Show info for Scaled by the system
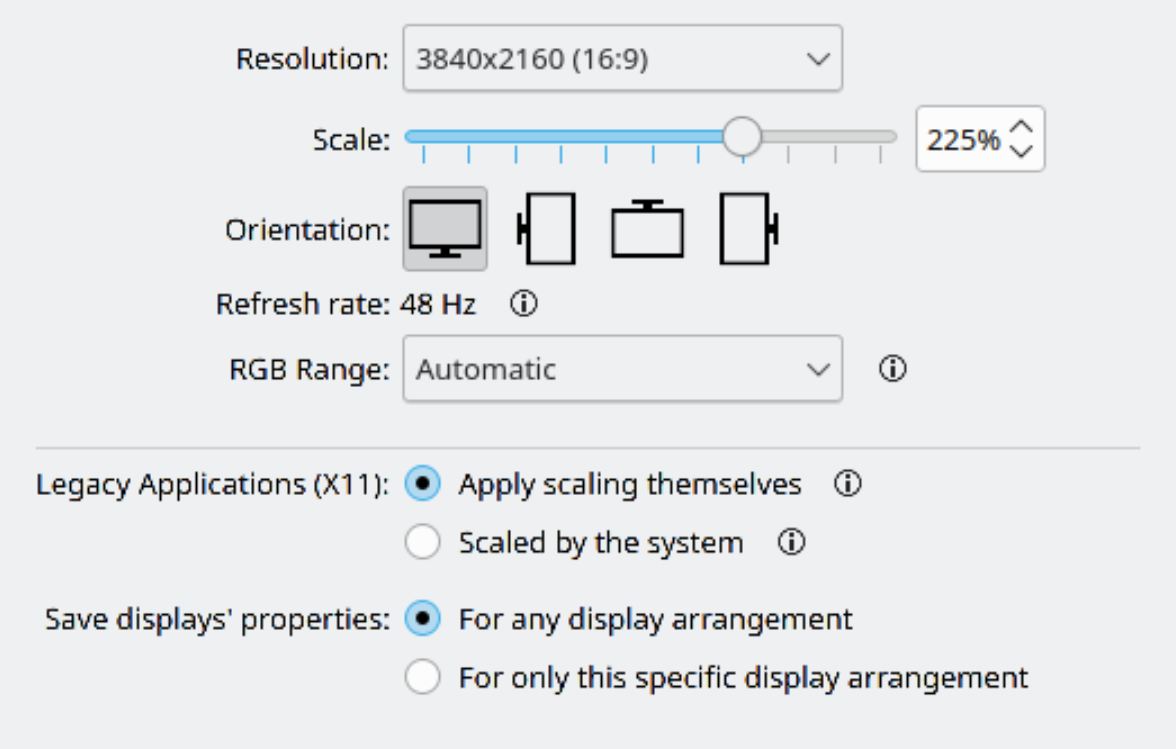This screenshot has width=1176, height=749. pos(791,543)
